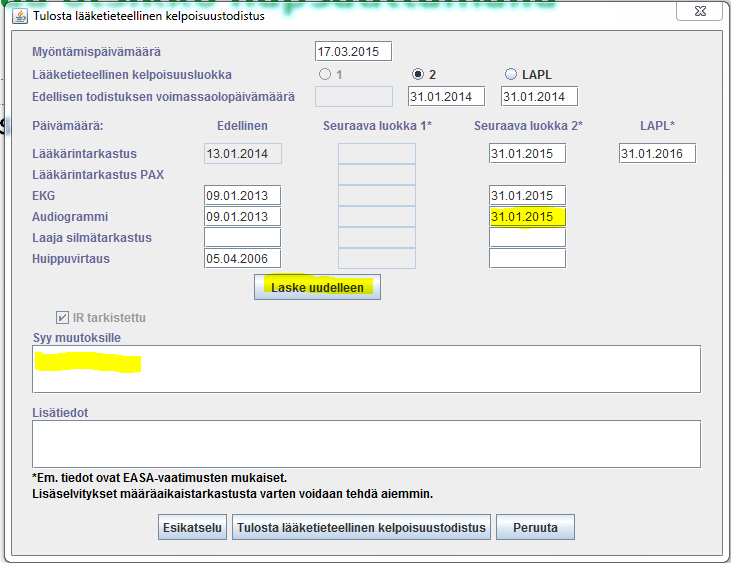Click the Lisätiedot text area
Viewport: 731px width, 563px height.
(366, 444)
